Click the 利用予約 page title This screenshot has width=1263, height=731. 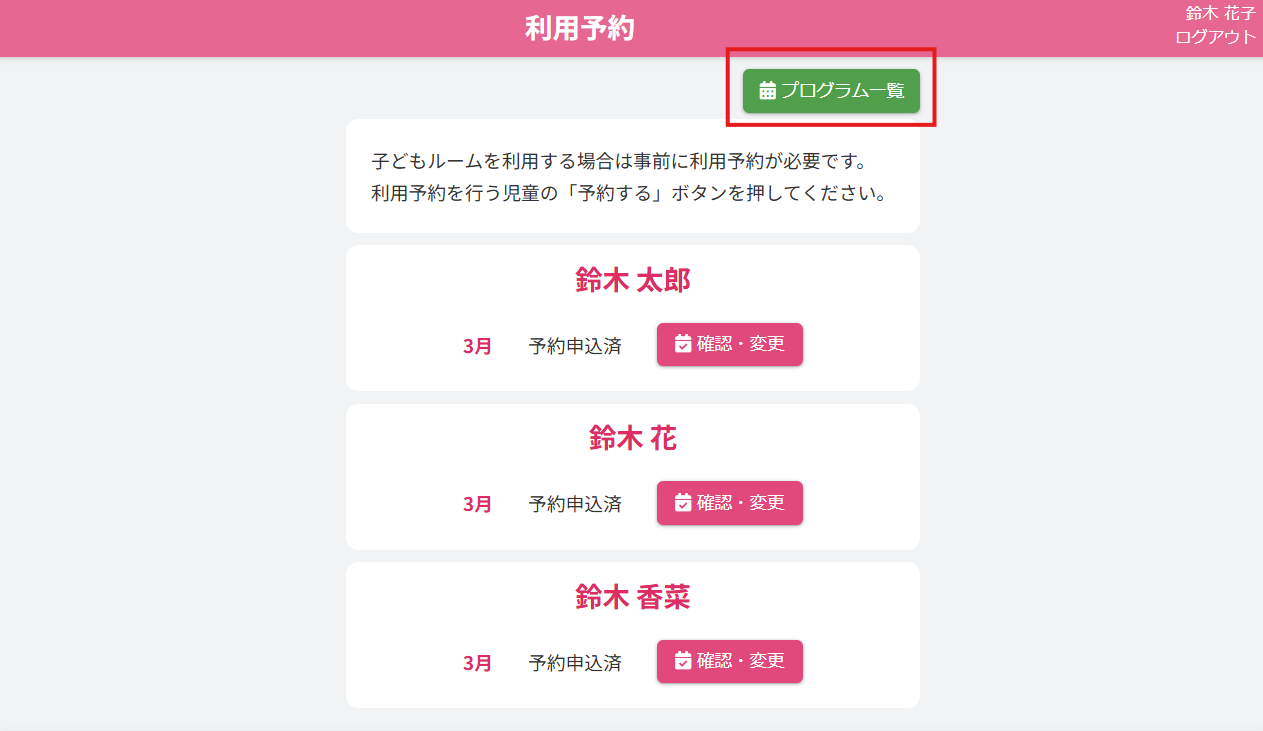[x=580, y=29]
